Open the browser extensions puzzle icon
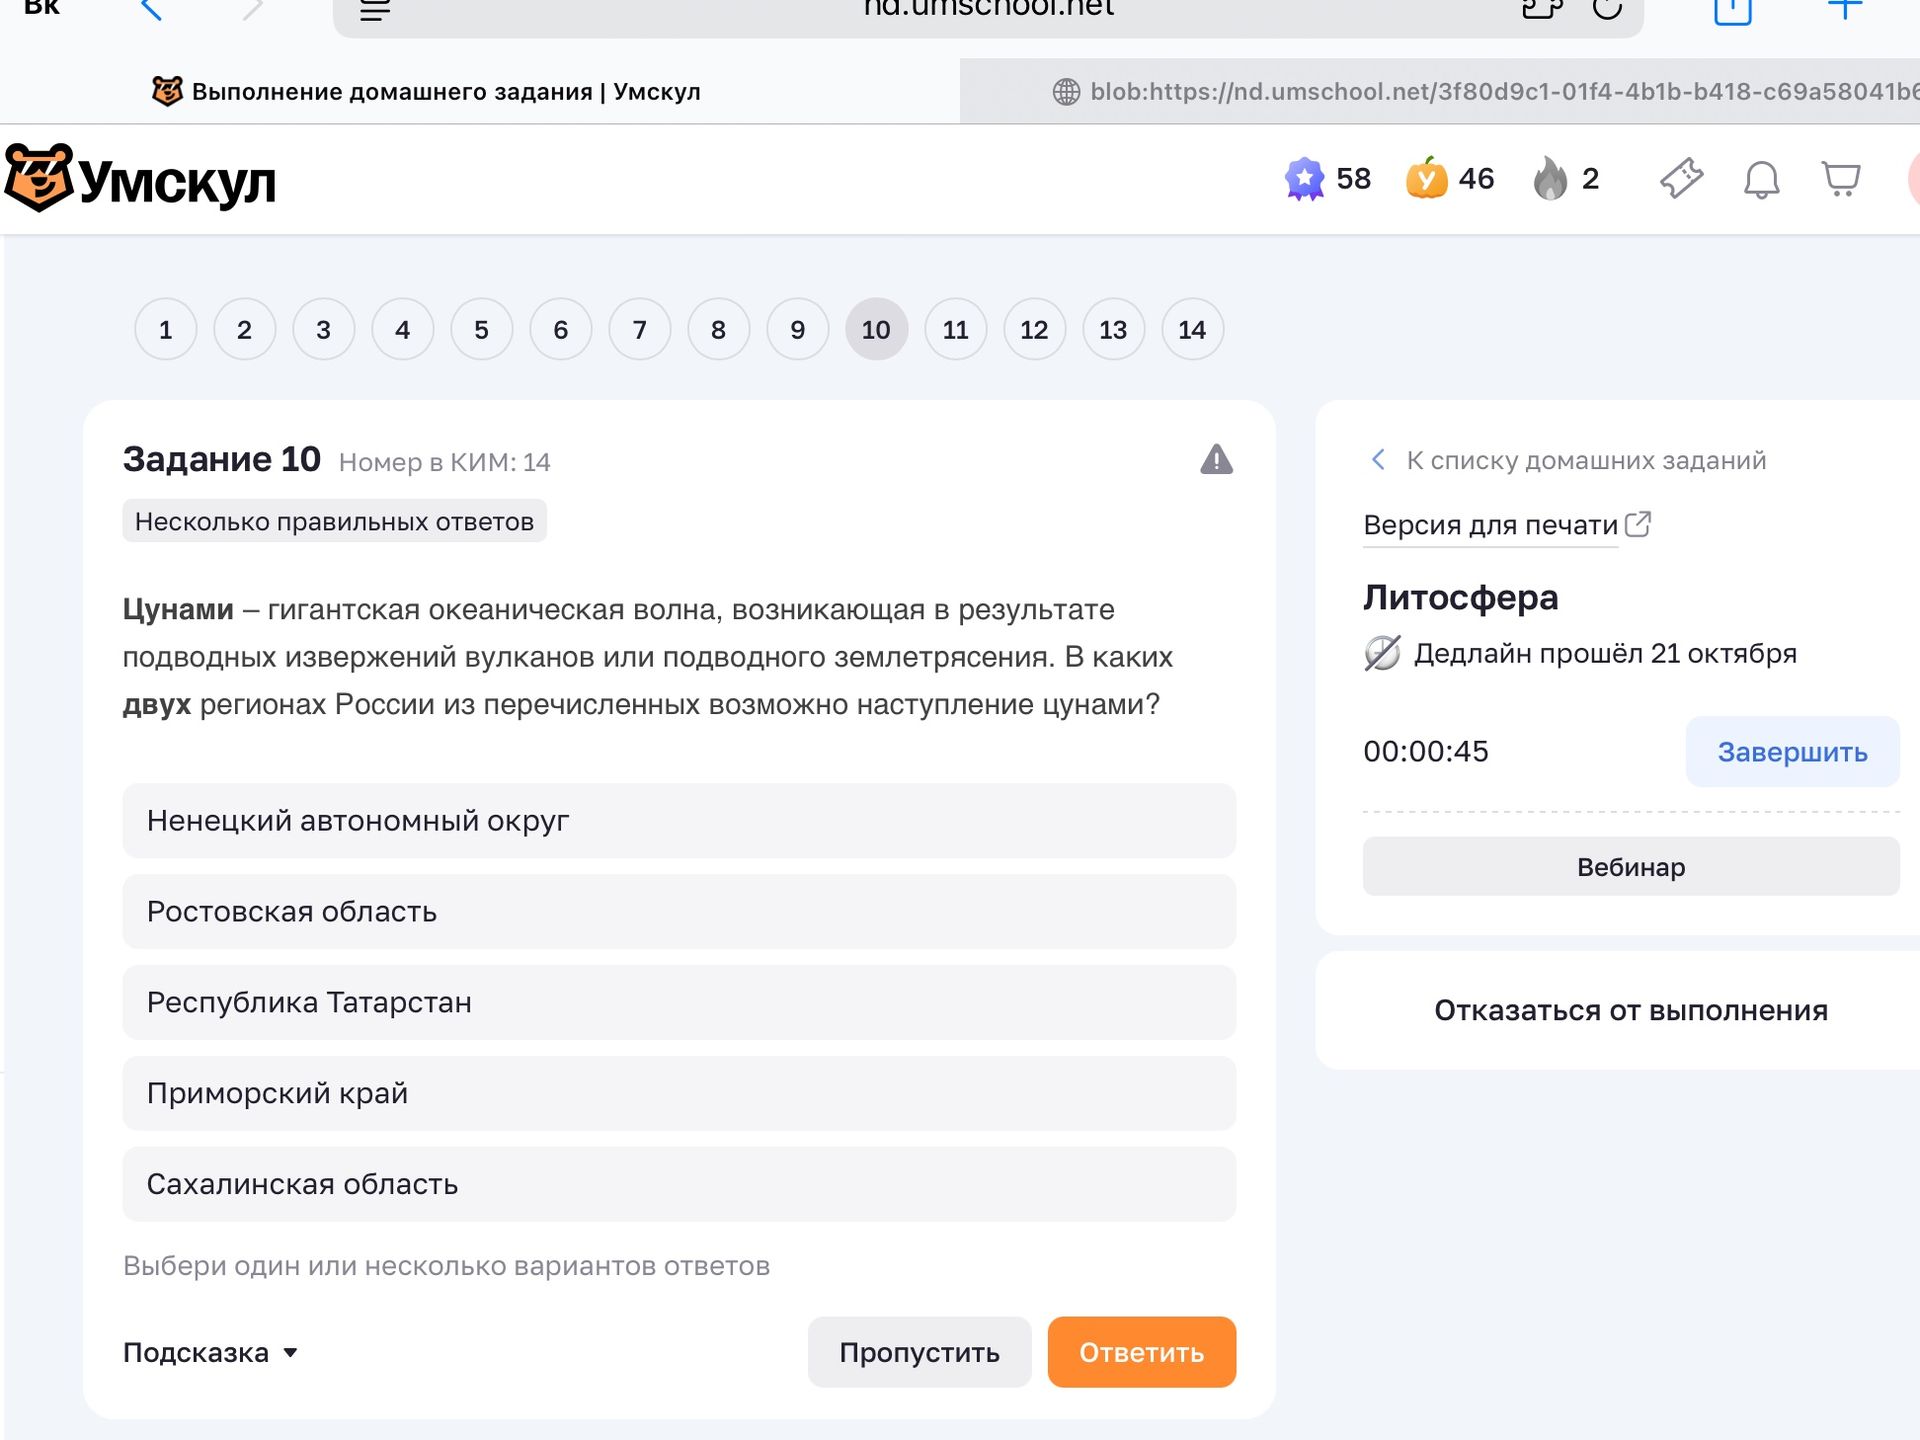Image resolution: width=1920 pixels, height=1440 pixels. click(x=1541, y=8)
